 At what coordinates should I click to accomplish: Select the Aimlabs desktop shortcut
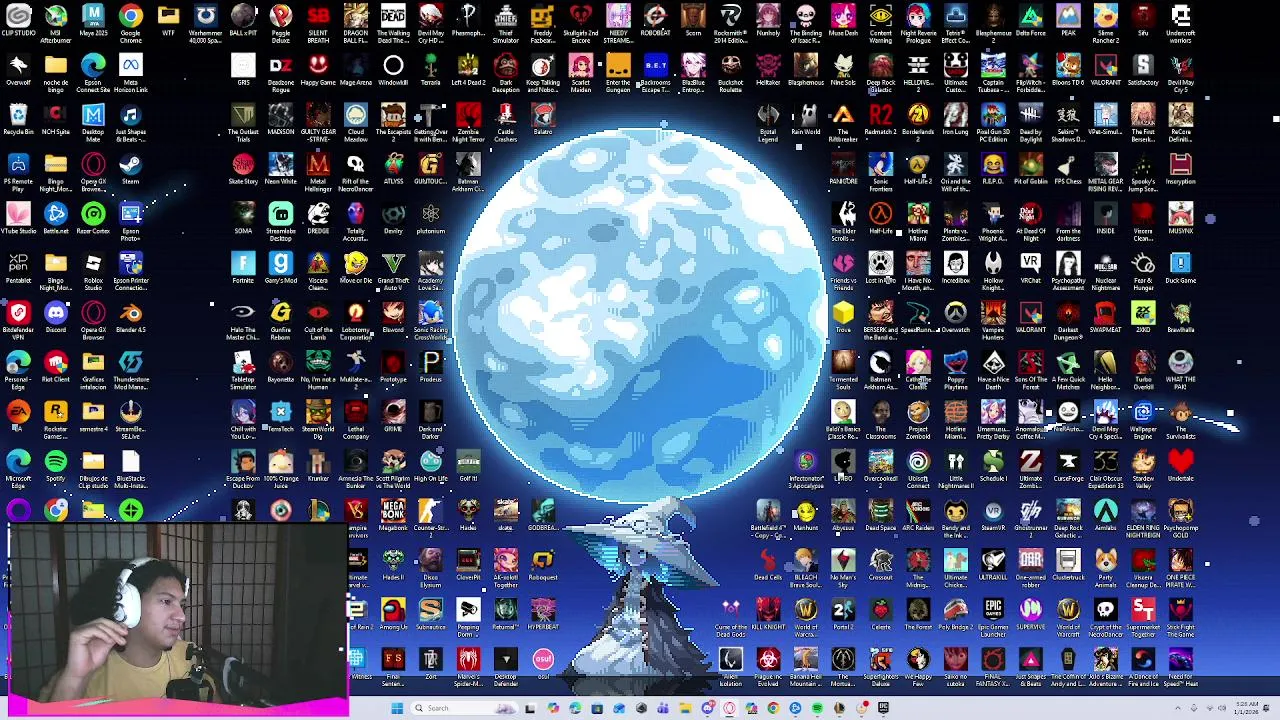tap(1106, 517)
